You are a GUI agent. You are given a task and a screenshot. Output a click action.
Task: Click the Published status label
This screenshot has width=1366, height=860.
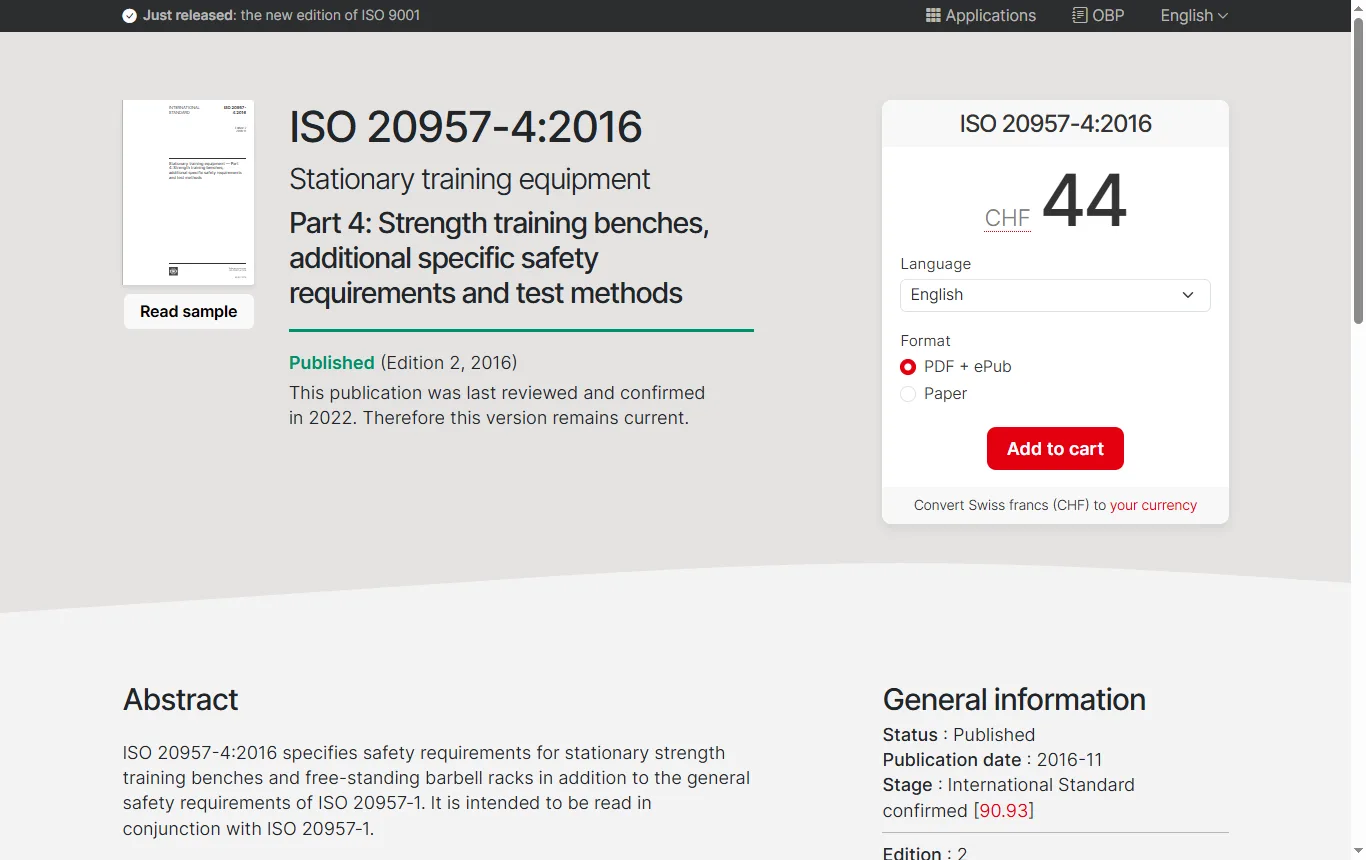click(332, 363)
